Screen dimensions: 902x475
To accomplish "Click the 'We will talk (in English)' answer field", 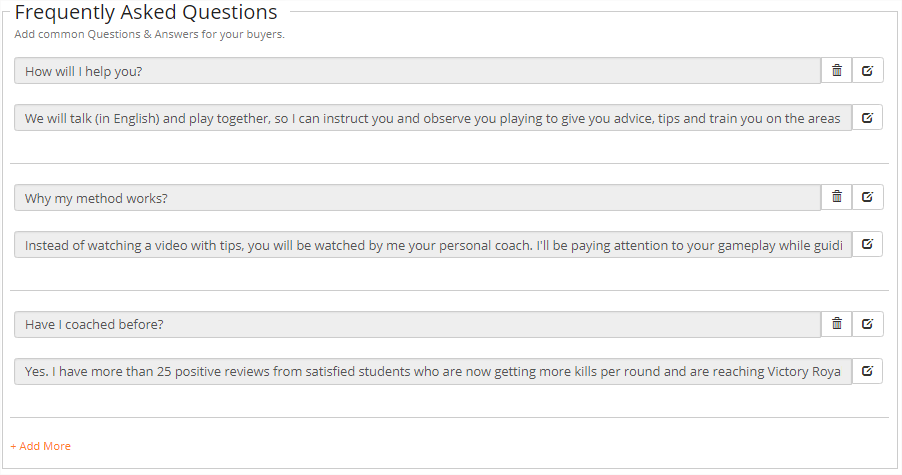I will pos(432,118).
